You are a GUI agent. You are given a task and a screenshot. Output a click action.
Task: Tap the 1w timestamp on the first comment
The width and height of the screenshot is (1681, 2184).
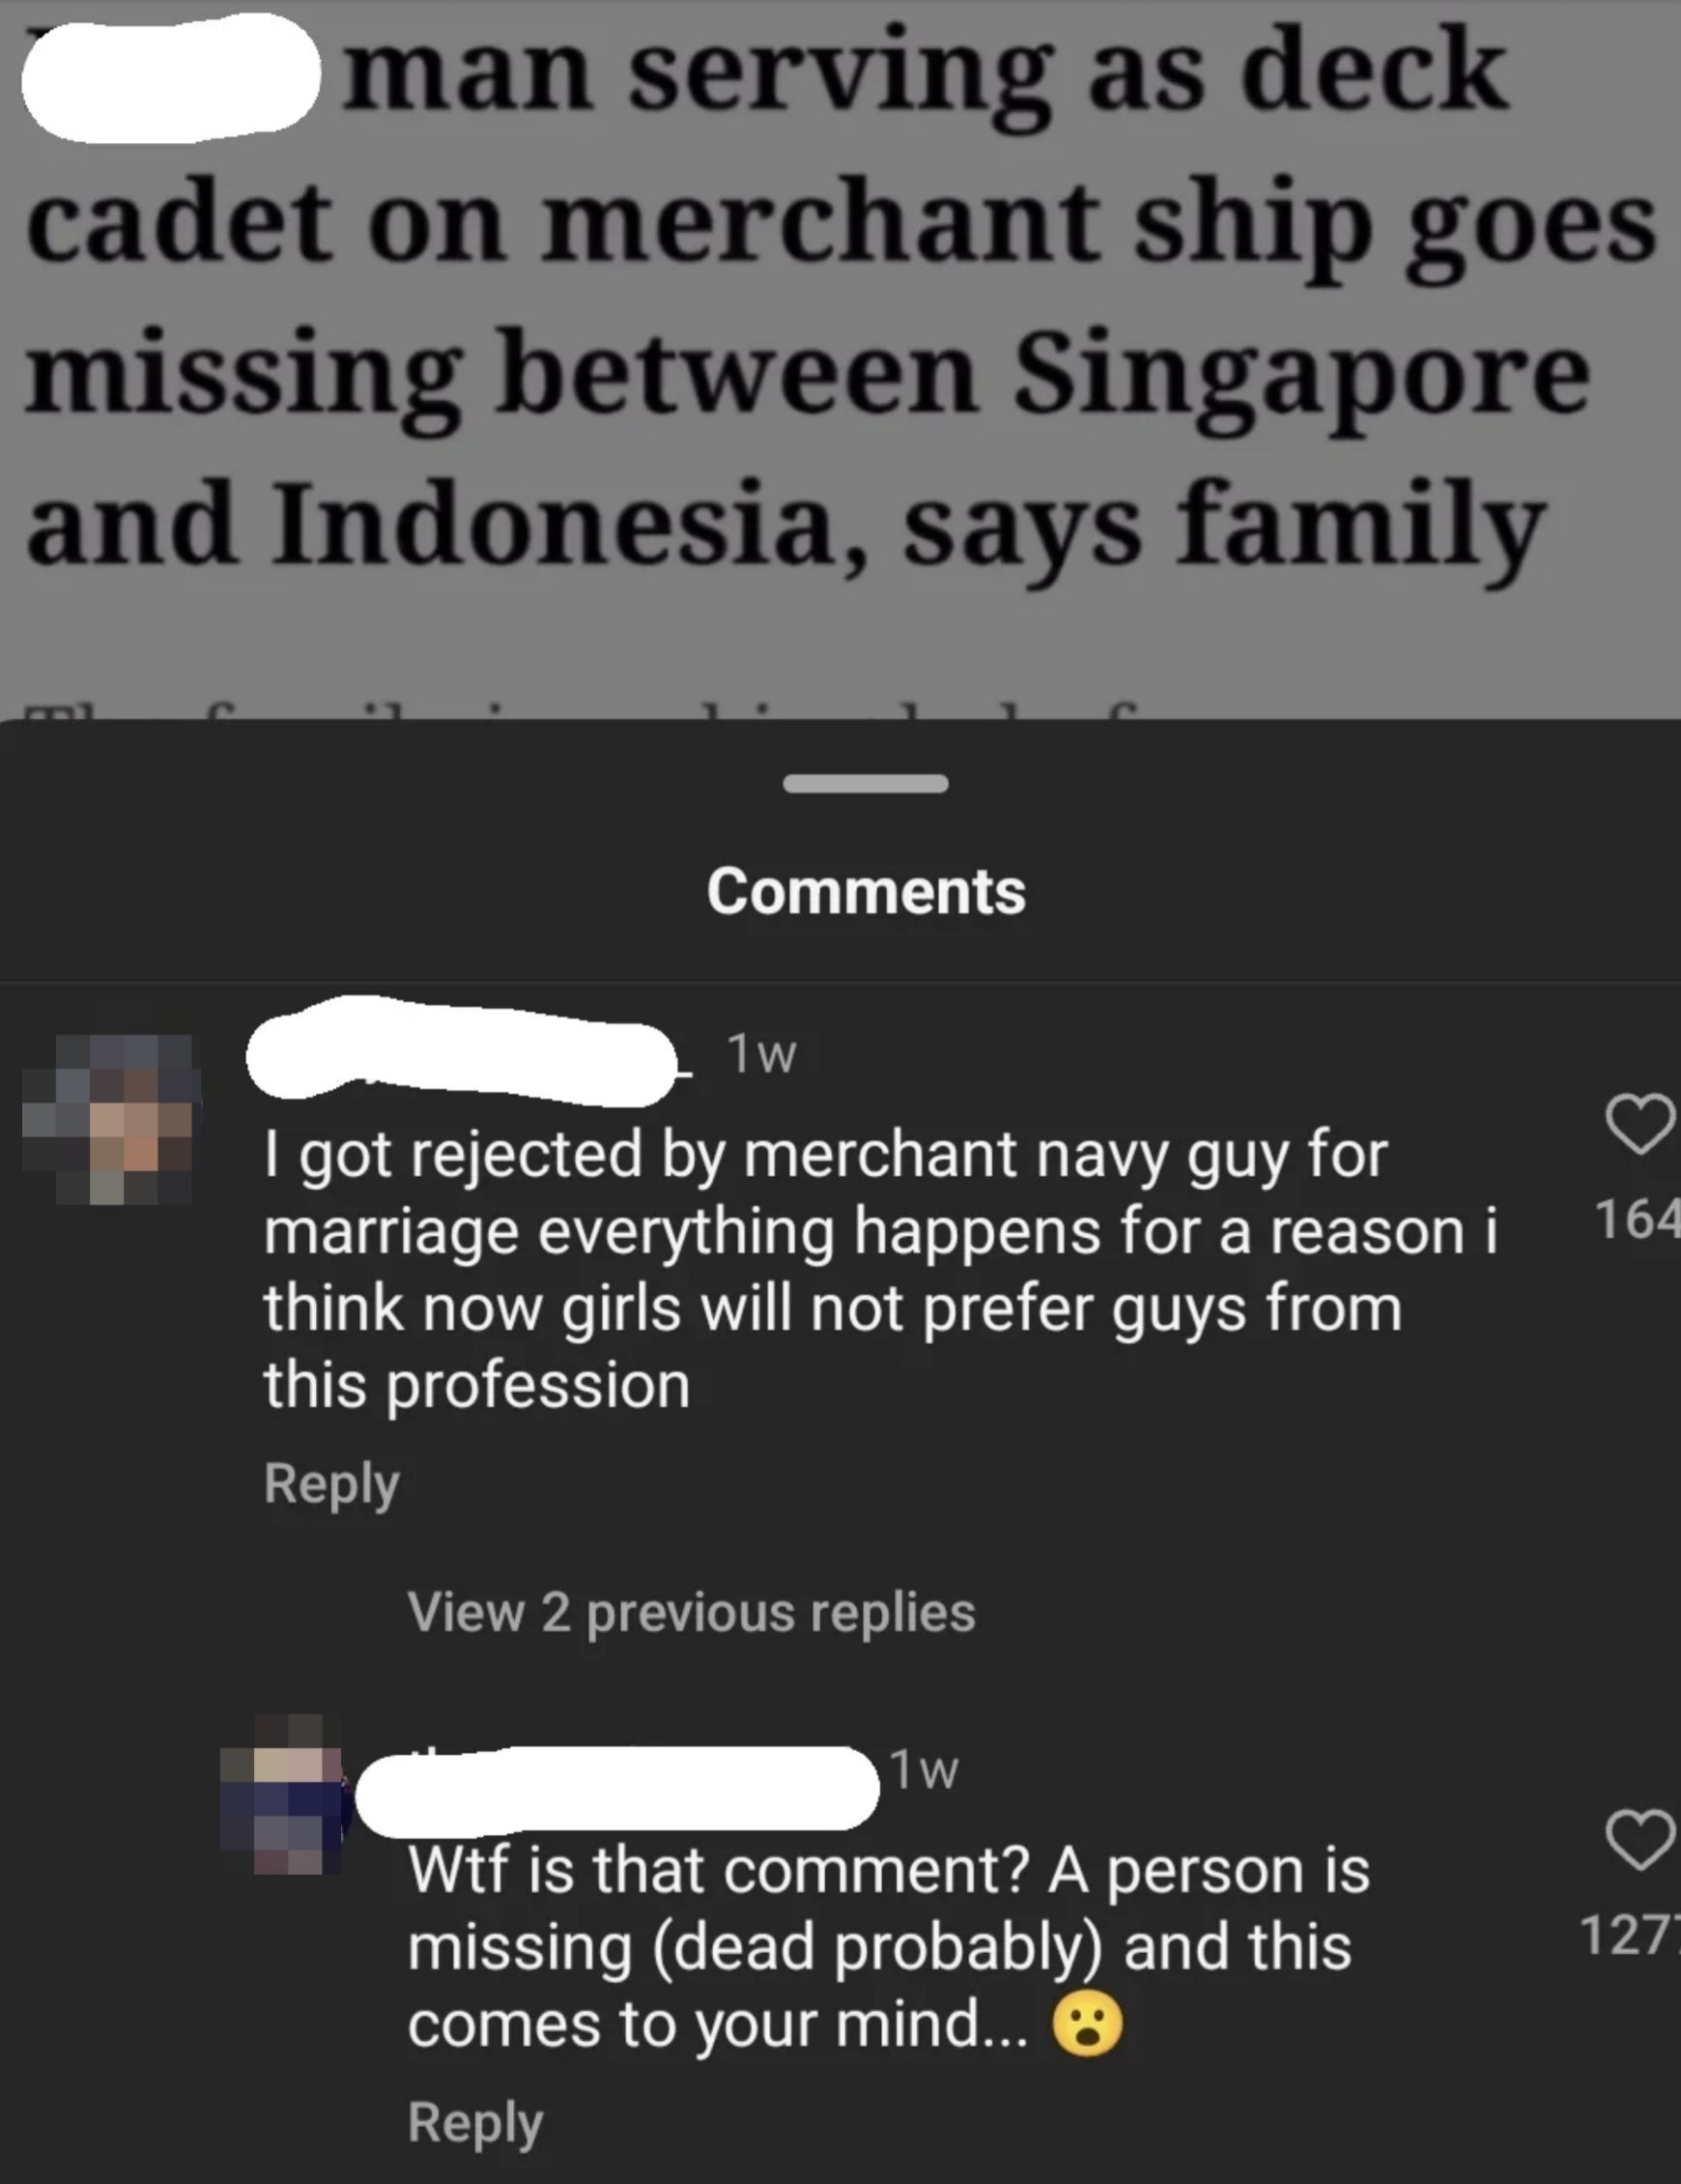point(762,1053)
